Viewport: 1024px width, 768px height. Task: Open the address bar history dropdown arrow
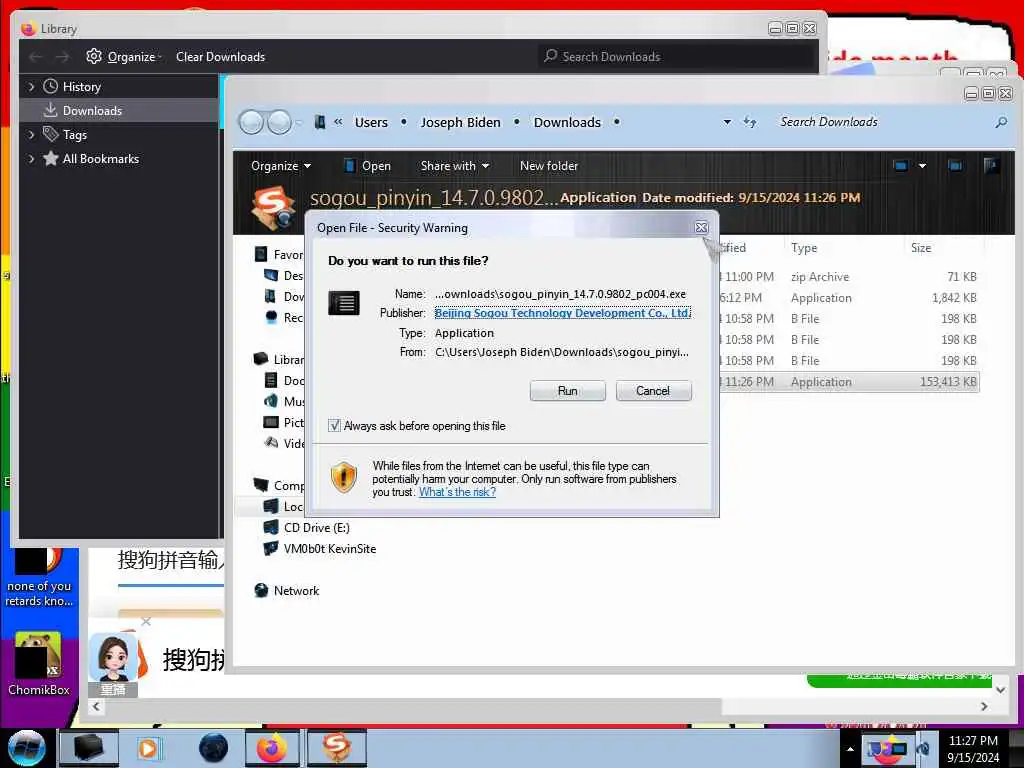click(x=727, y=122)
